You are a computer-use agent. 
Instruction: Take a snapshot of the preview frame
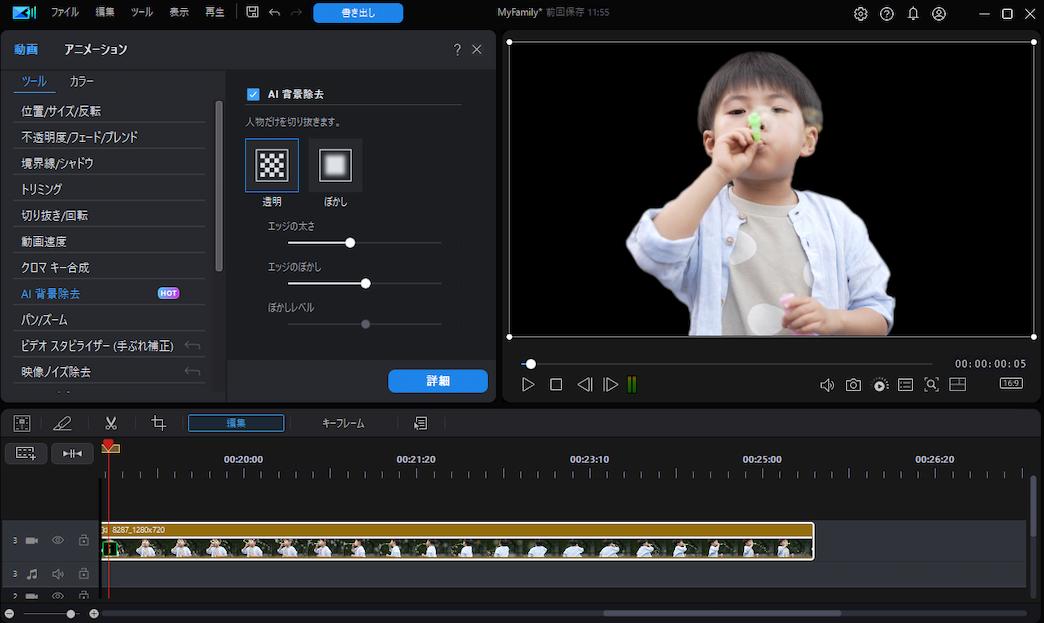(854, 384)
